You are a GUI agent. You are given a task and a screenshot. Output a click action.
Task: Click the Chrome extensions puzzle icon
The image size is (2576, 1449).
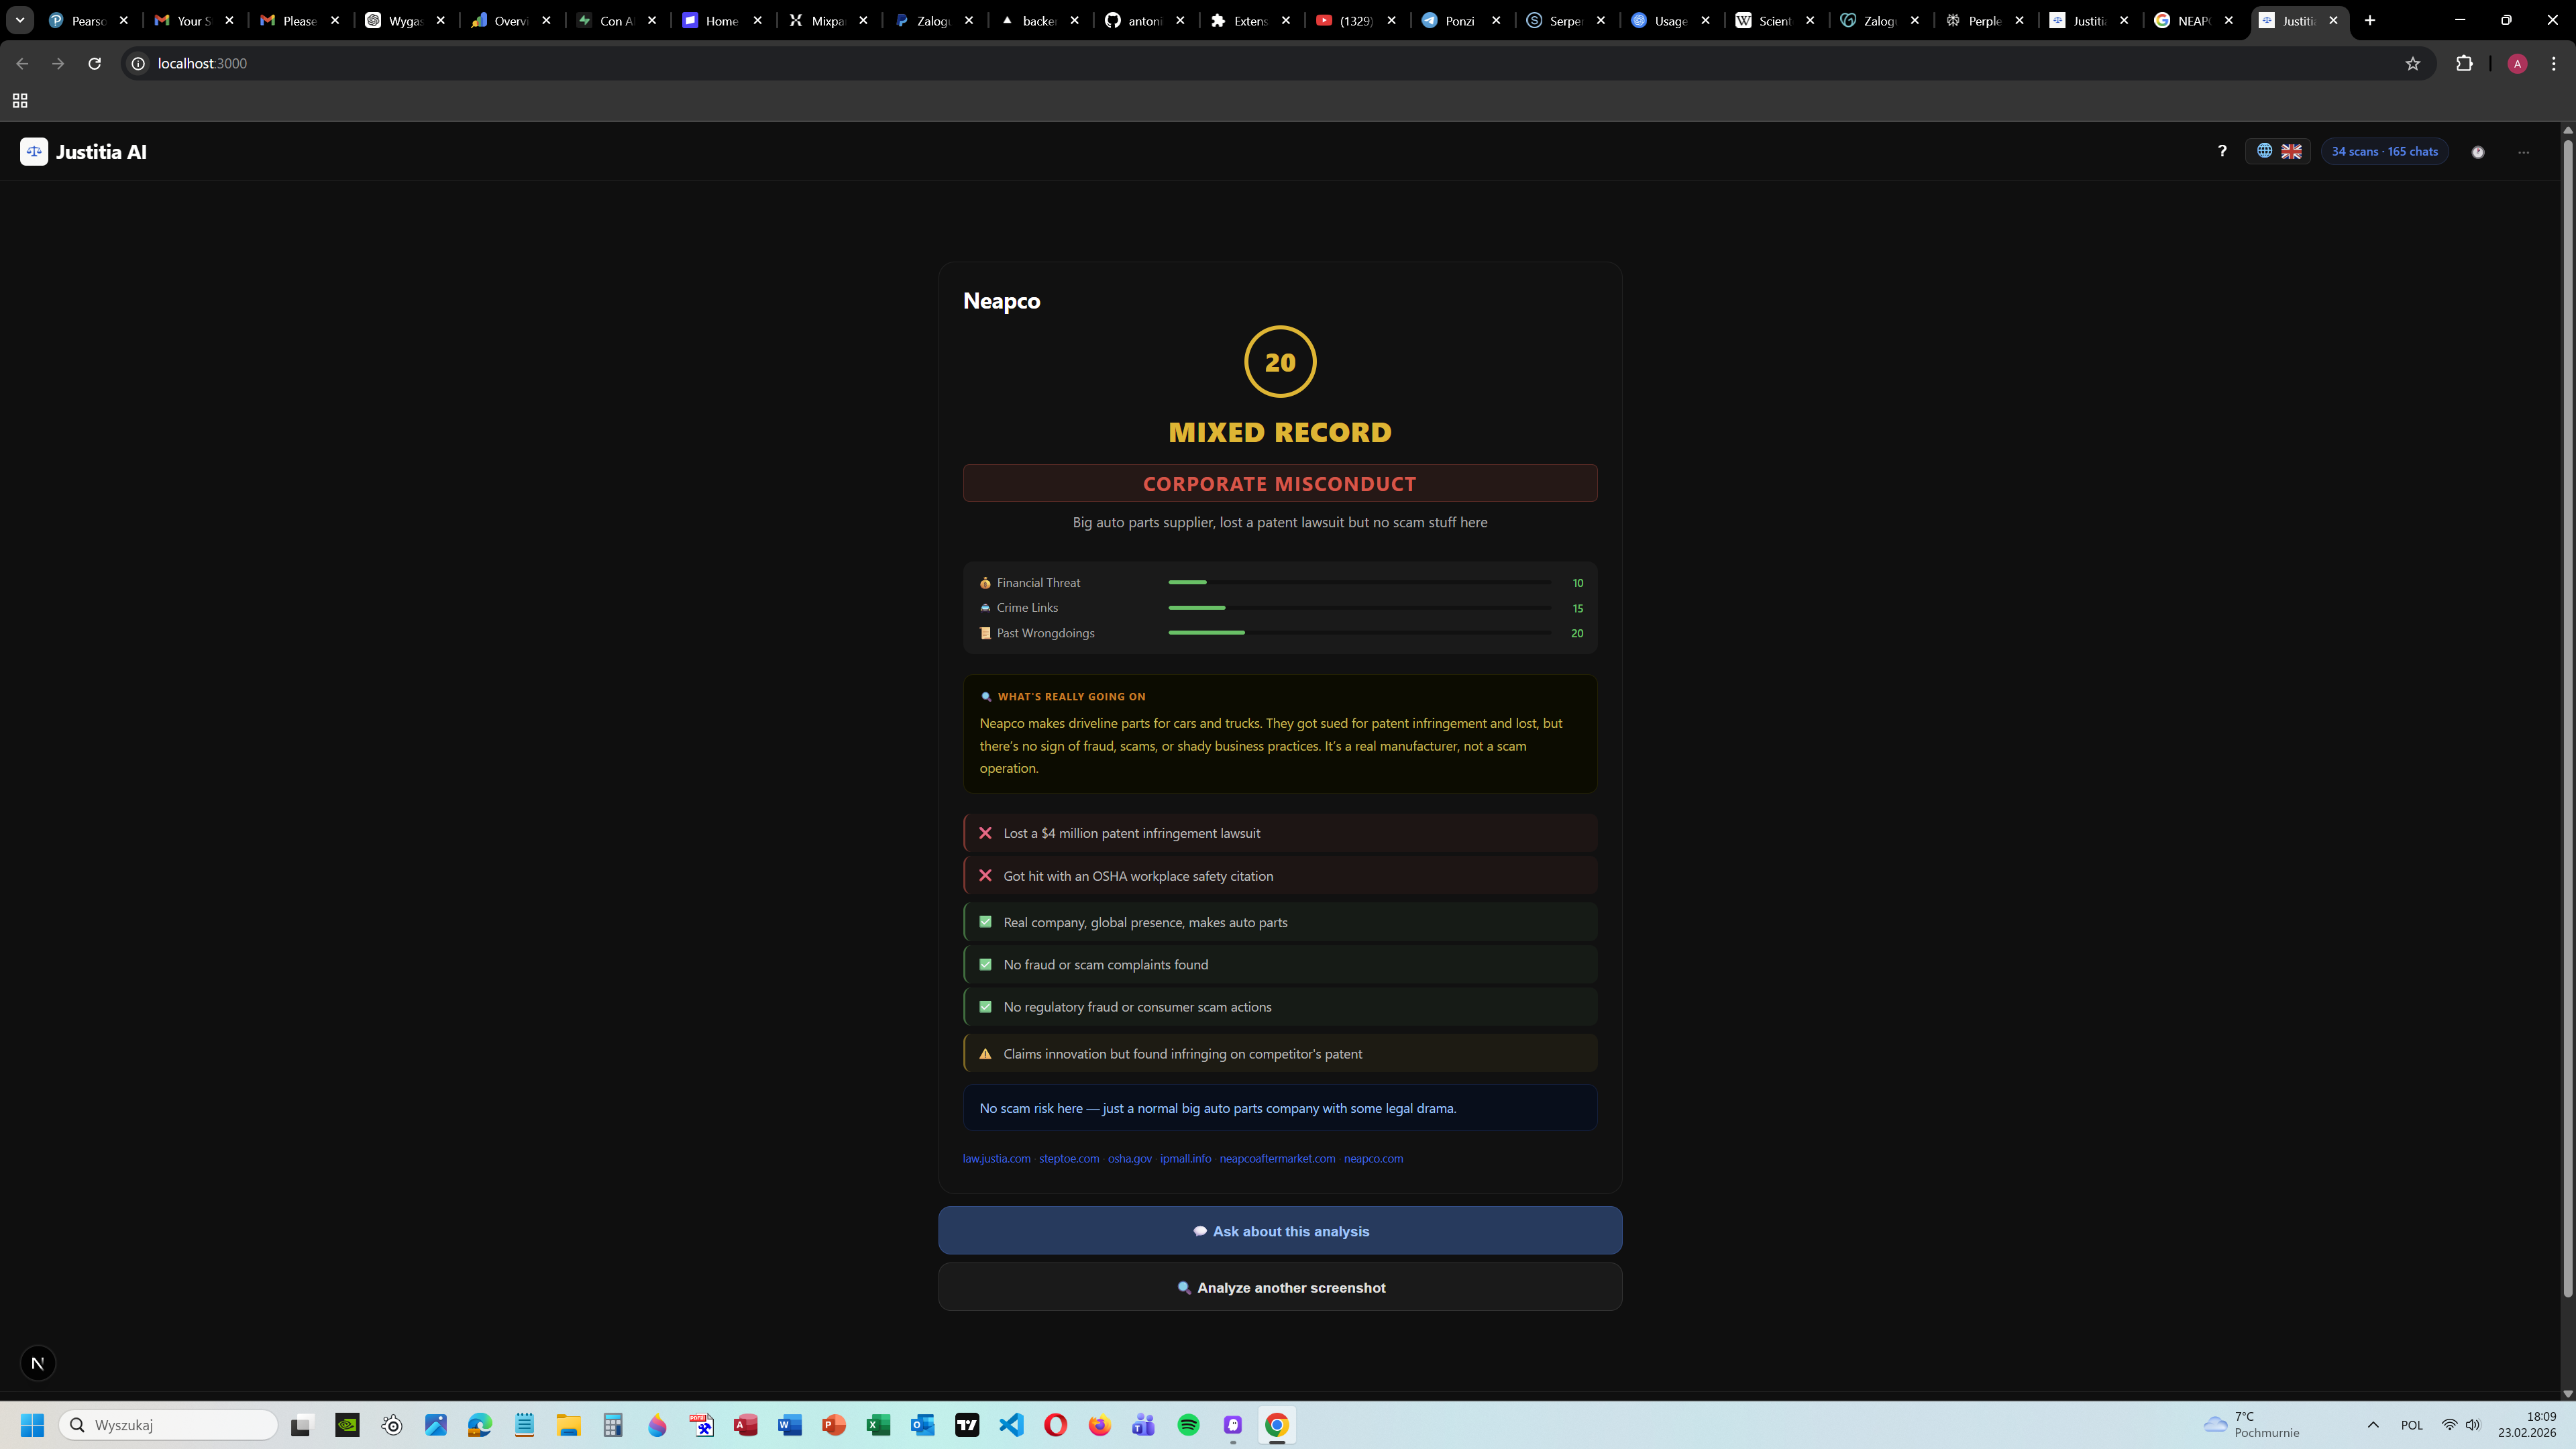[2464, 63]
